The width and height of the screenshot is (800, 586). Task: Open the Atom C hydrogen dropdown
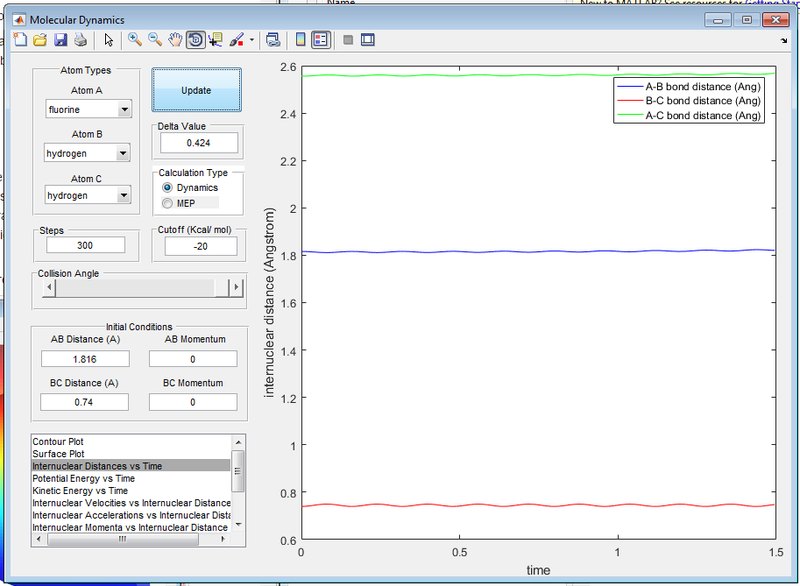pyautogui.click(x=88, y=197)
